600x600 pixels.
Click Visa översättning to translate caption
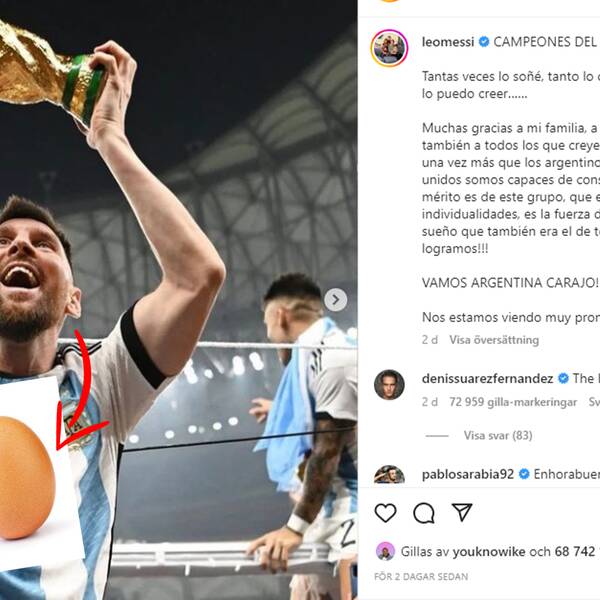pos(494,340)
